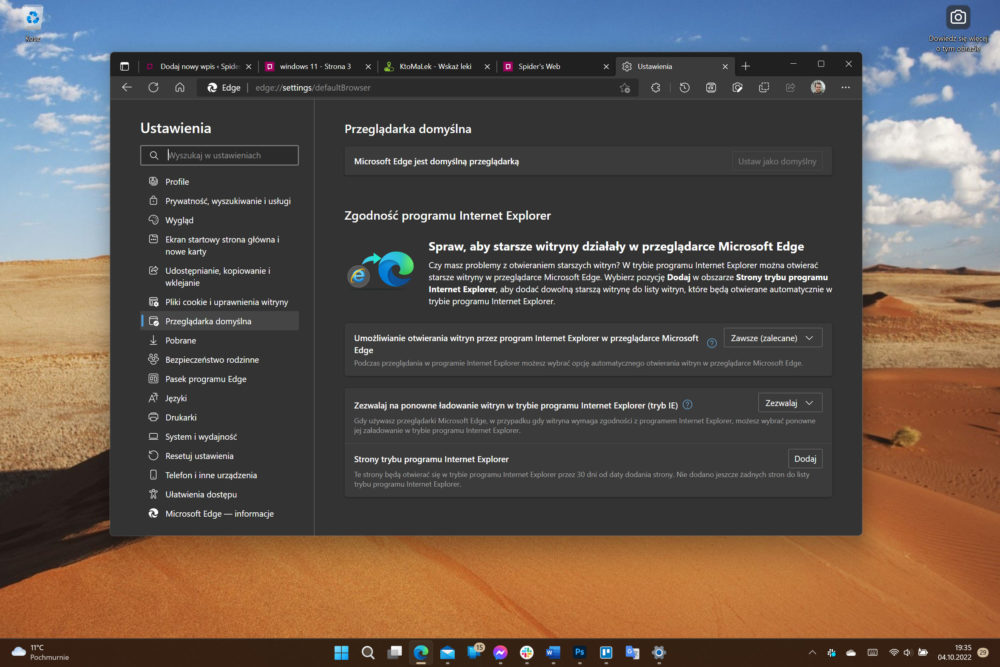
Task: Open Prywatność, wyszukiwanie i usługi section
Action: pyautogui.click(x=219, y=201)
